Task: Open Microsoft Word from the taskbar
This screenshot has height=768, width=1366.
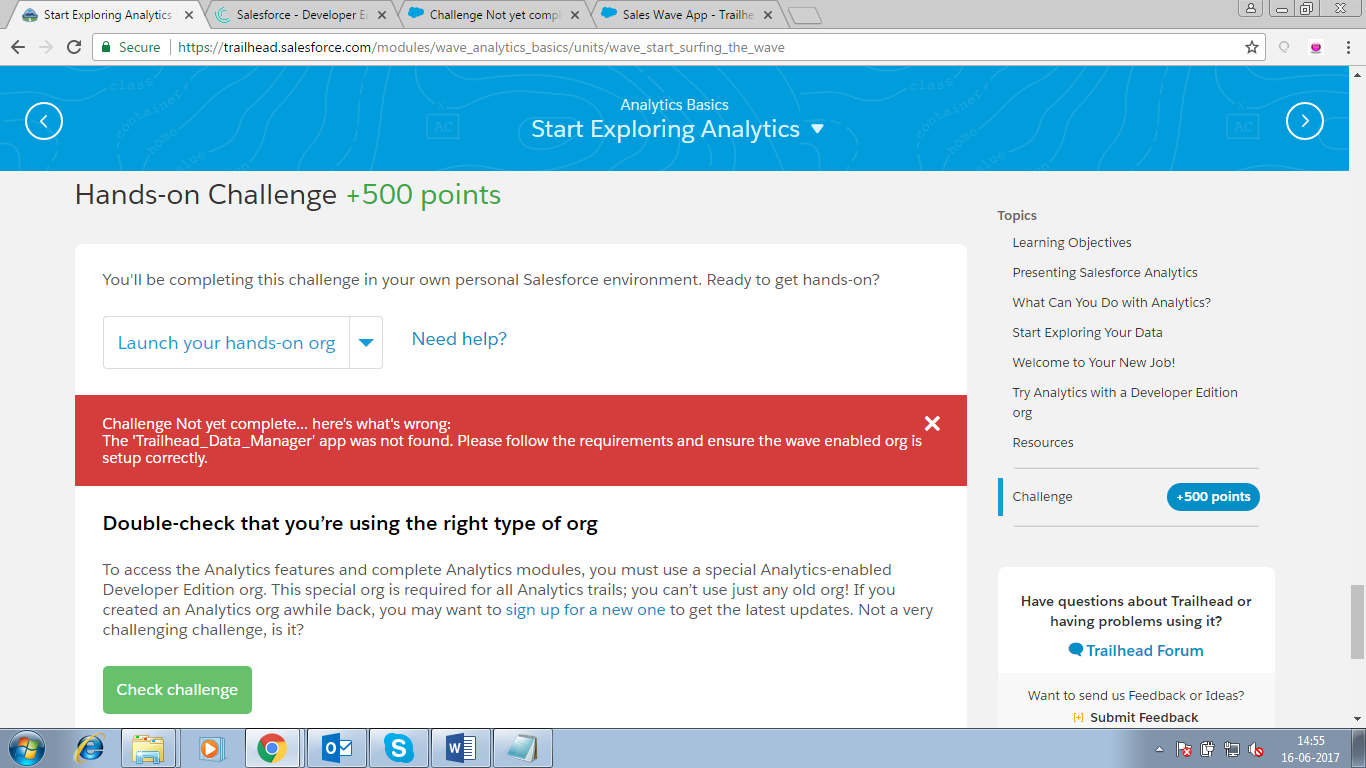Action: 461,748
